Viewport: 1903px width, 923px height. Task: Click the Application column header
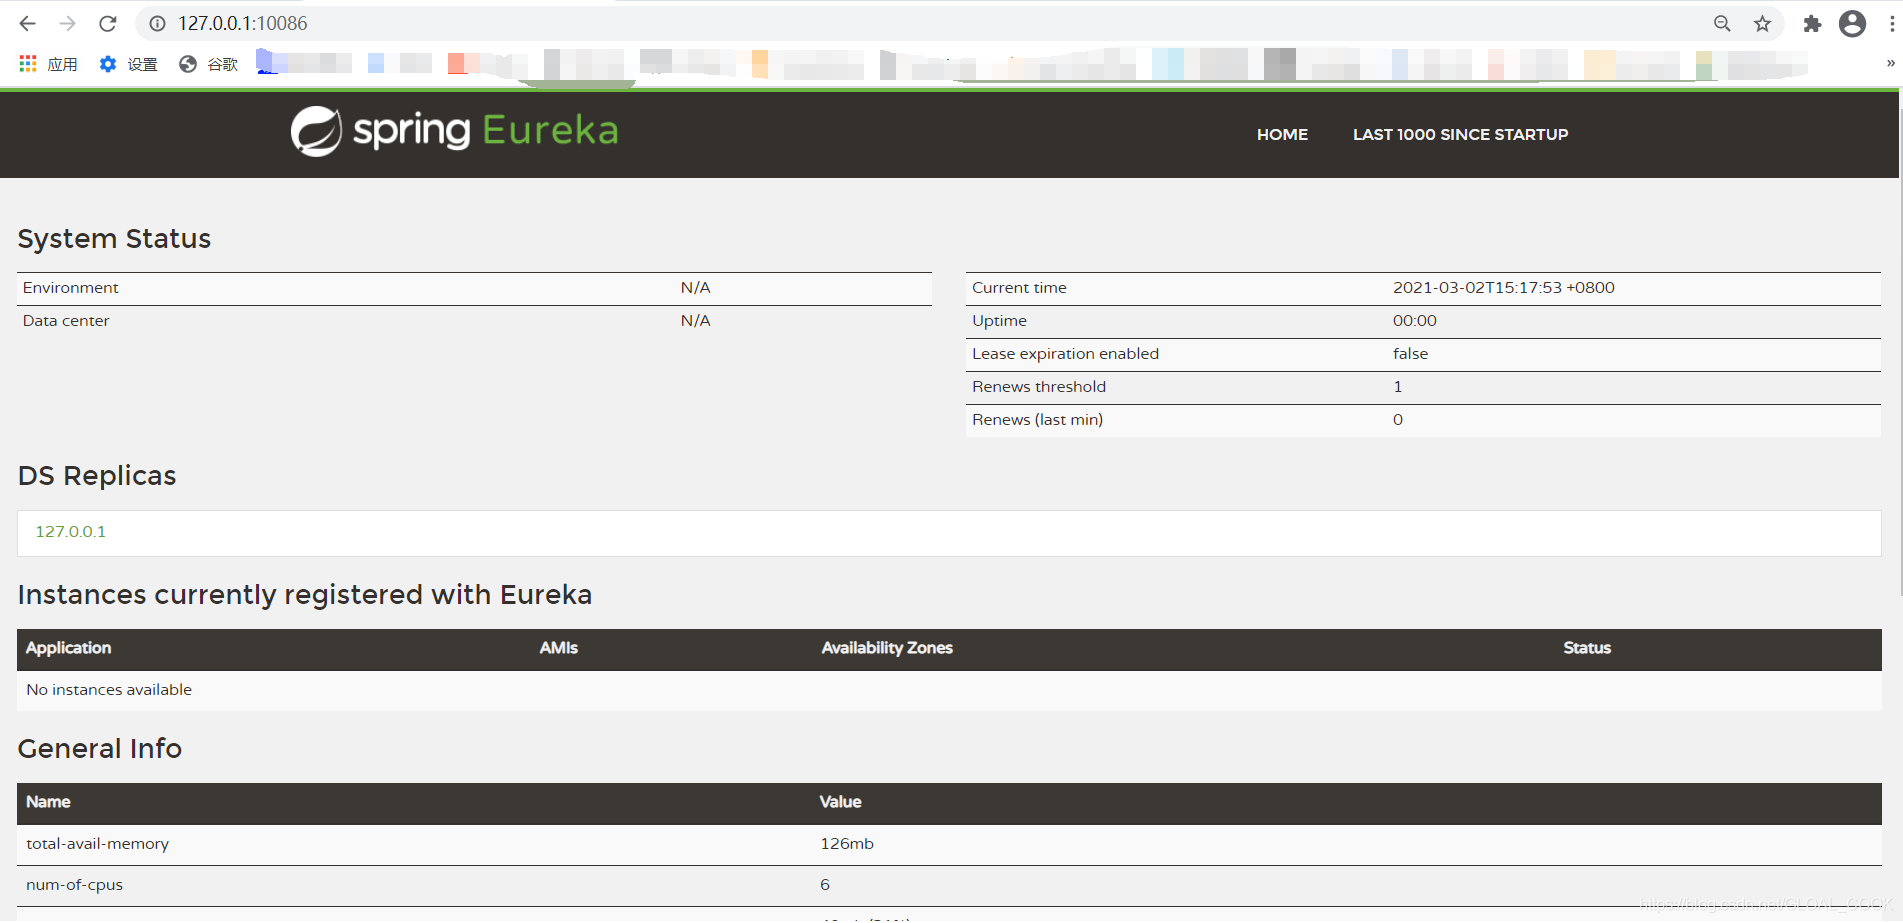click(x=68, y=648)
